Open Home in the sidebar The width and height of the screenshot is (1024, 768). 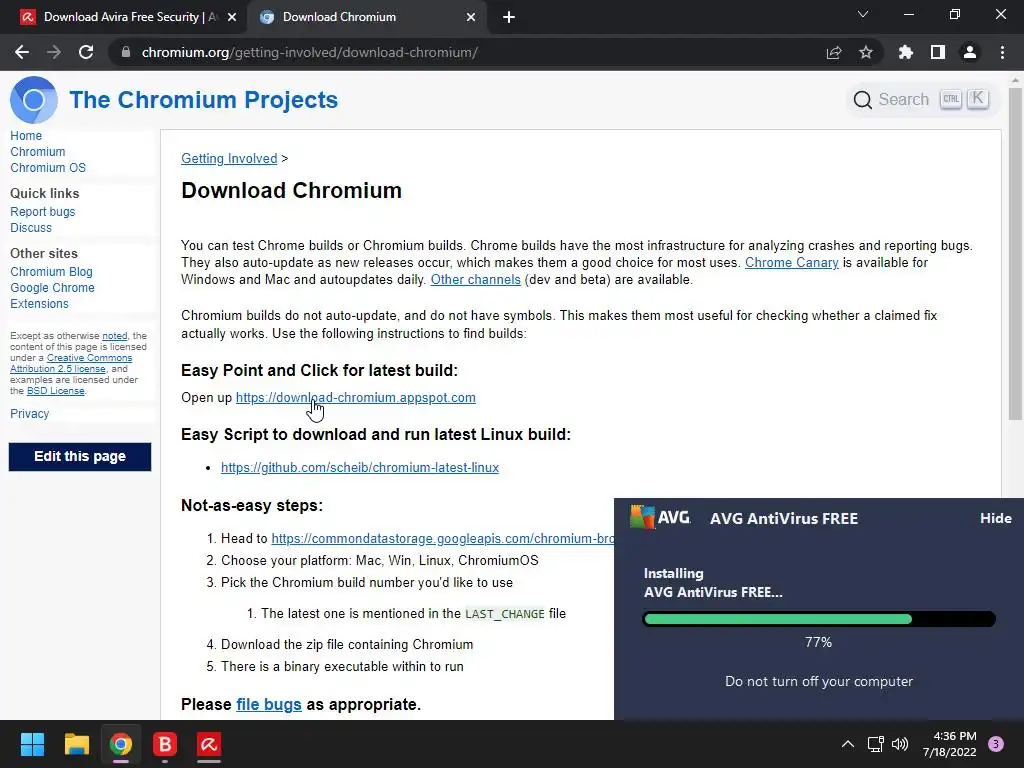pos(26,136)
